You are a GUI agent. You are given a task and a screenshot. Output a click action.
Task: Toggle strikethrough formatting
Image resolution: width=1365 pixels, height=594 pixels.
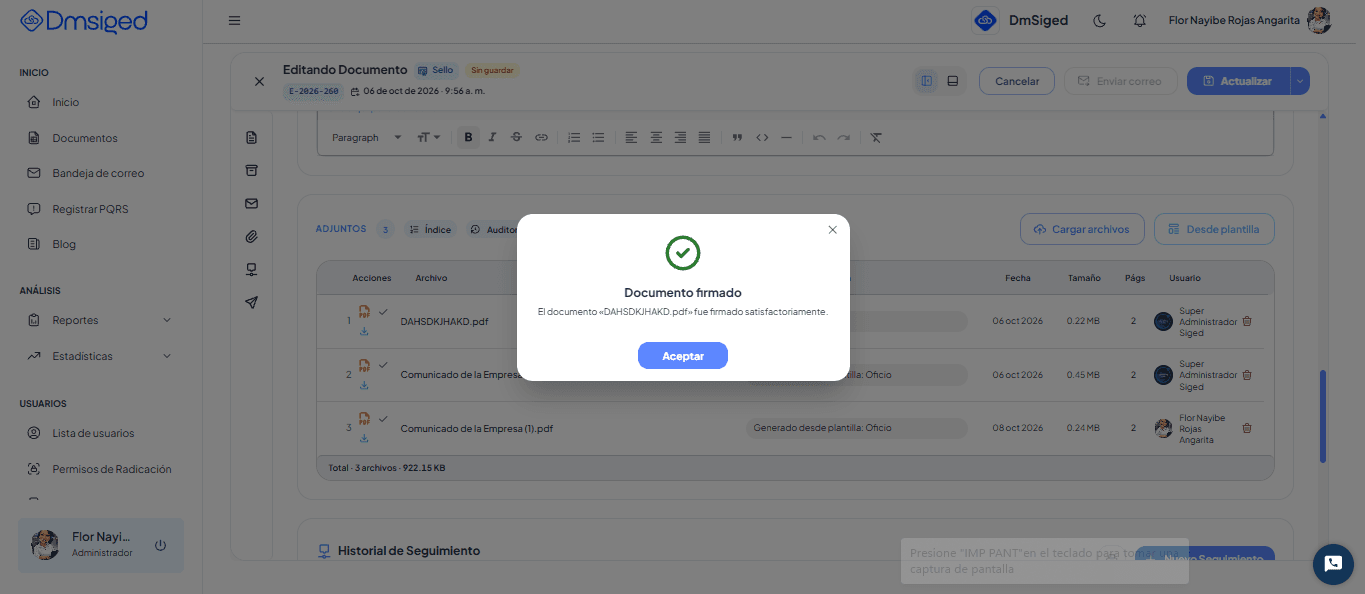[x=516, y=137]
